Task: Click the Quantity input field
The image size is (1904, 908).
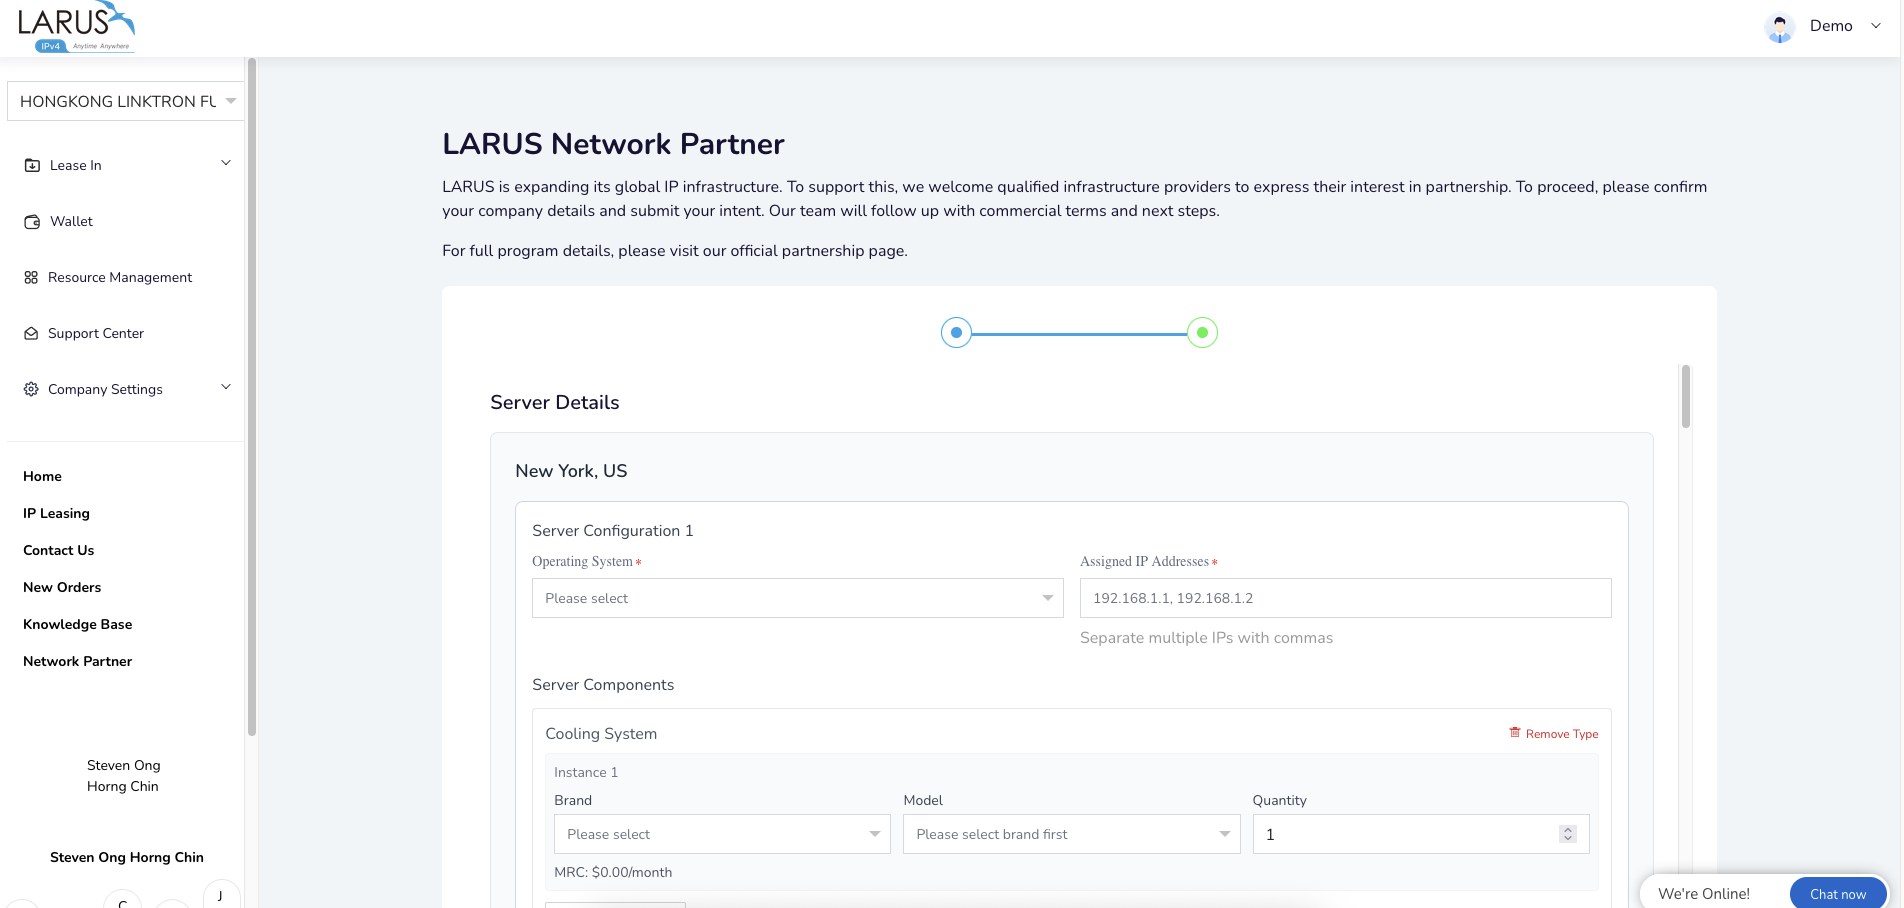Action: 1421,834
